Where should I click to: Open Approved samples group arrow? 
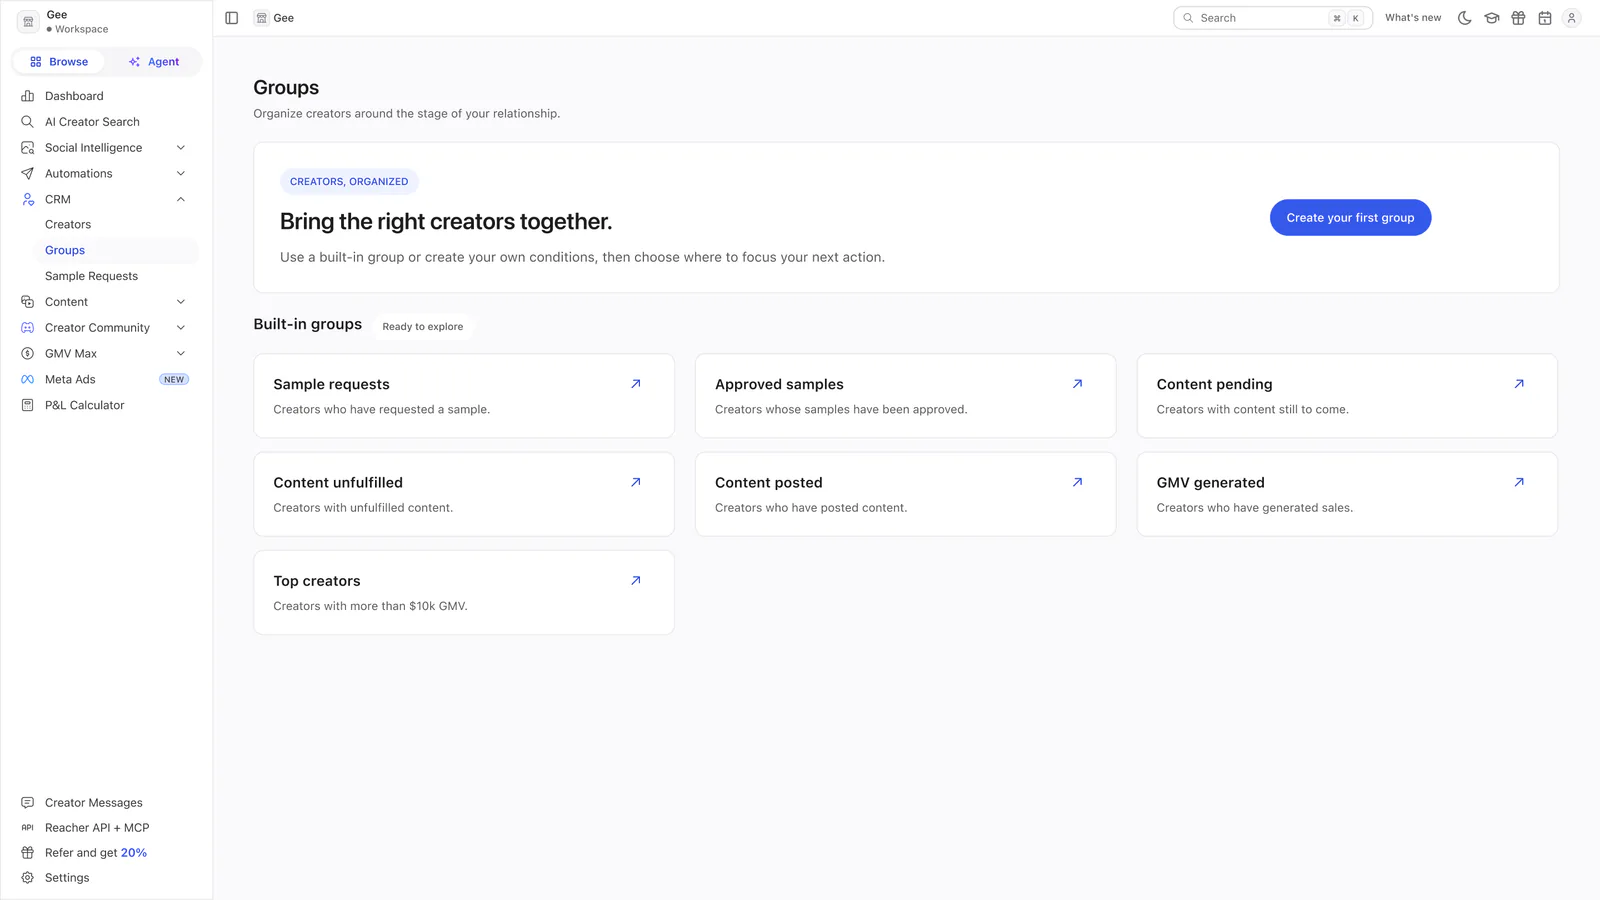(1078, 384)
